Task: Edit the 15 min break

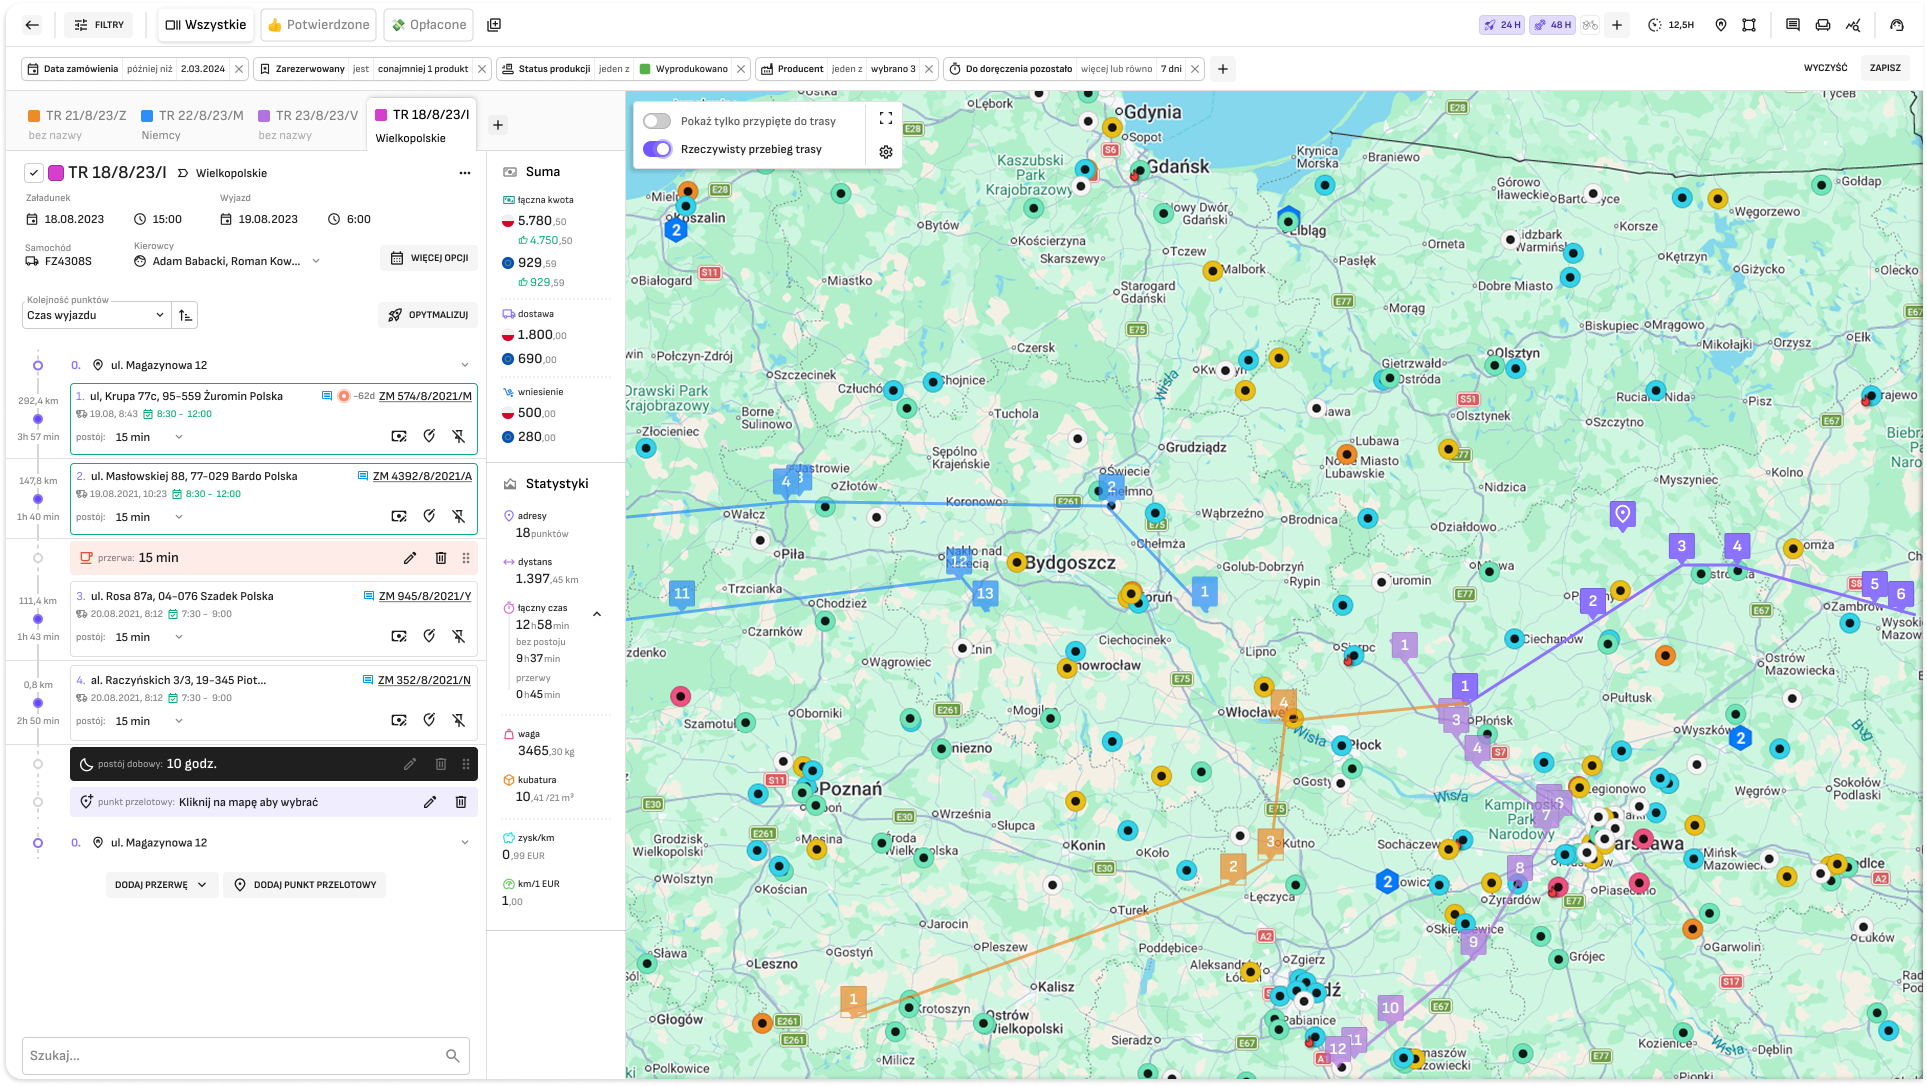Action: pos(410,558)
